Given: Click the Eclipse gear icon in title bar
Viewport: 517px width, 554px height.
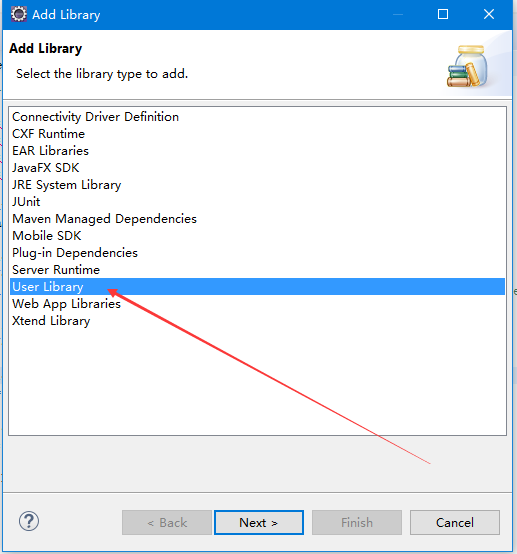Looking at the screenshot, I should 18,14.
